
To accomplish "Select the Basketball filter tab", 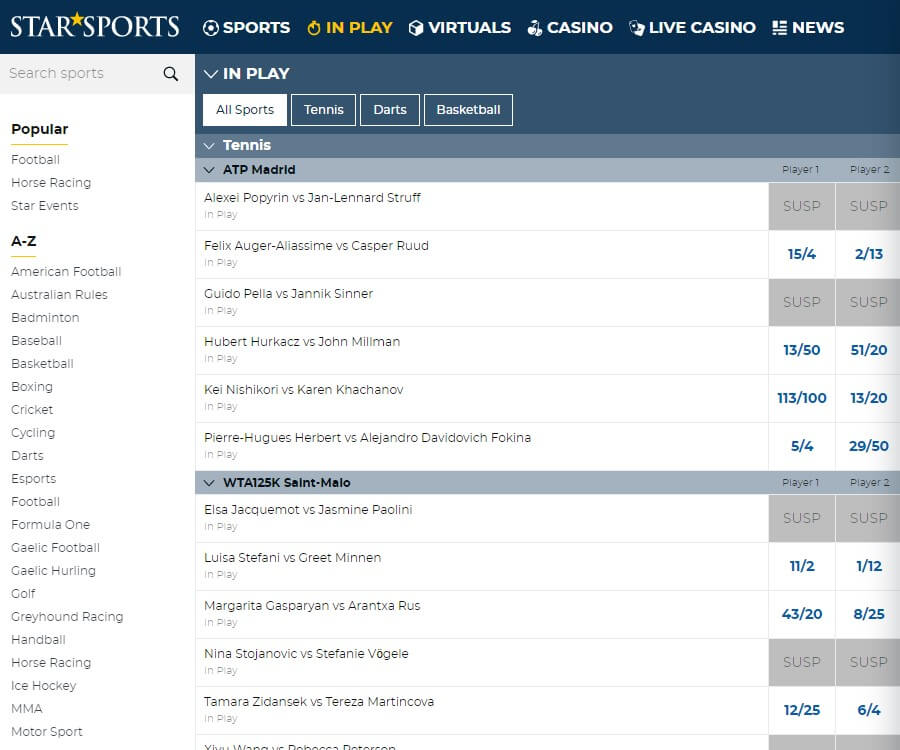I will pyautogui.click(x=468, y=110).
